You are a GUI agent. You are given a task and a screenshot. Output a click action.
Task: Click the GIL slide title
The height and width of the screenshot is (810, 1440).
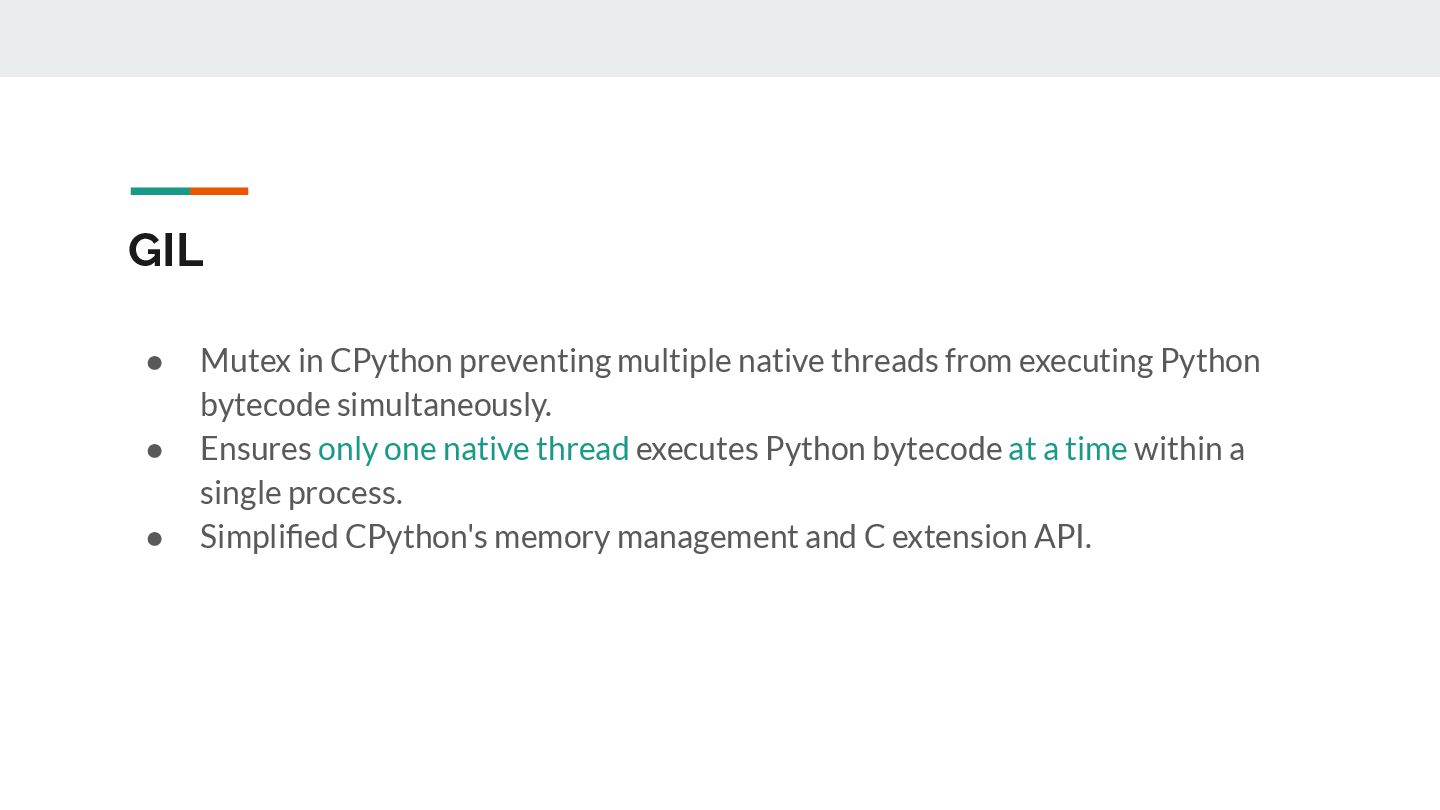coord(166,250)
